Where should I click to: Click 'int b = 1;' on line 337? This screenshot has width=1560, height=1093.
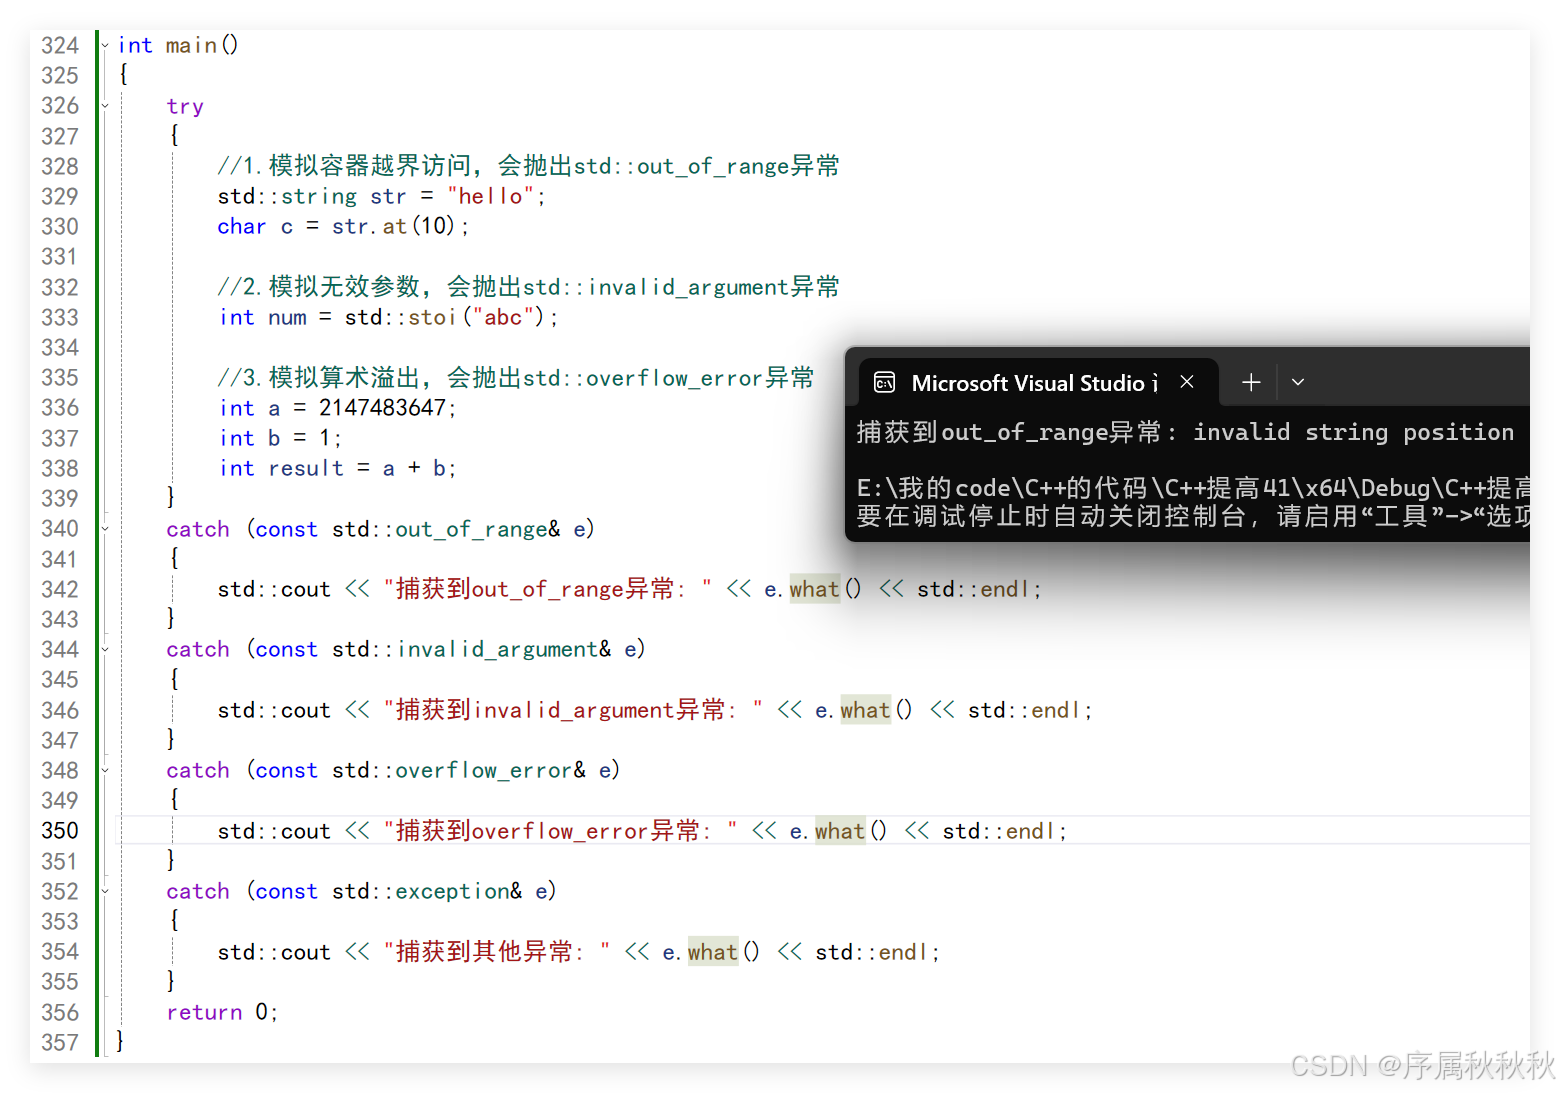tap(280, 439)
